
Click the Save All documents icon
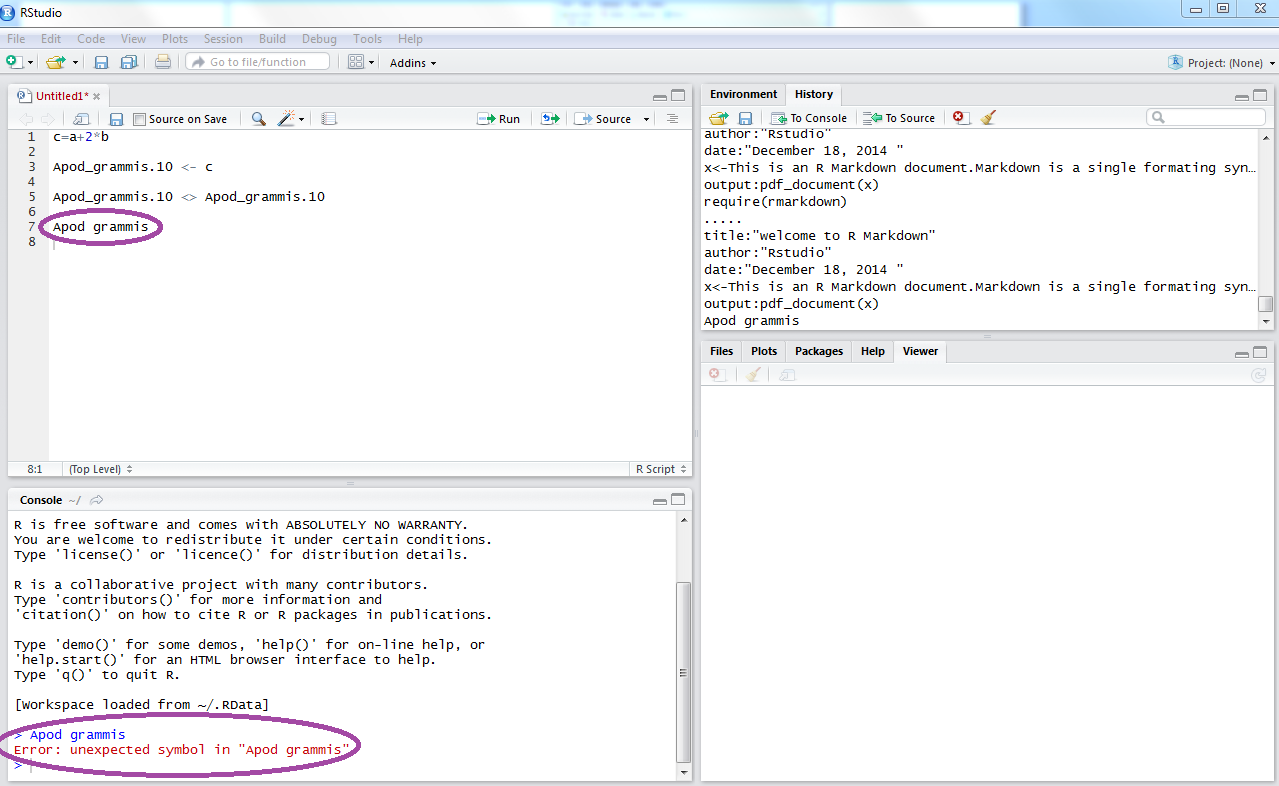[129, 62]
